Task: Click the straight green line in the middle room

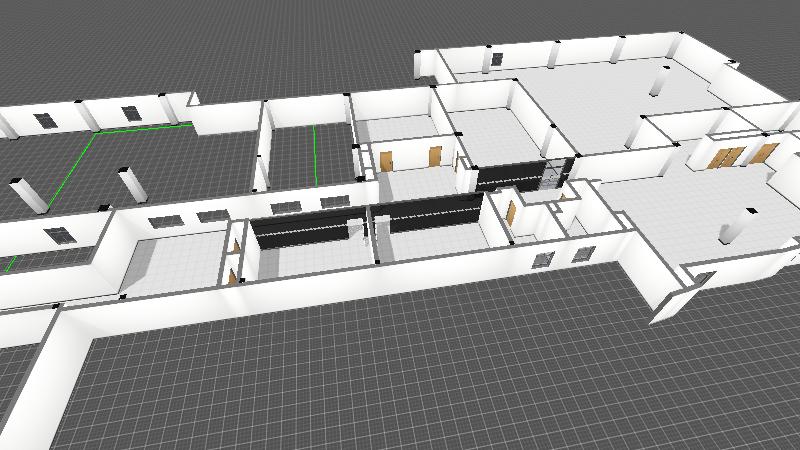Action: click(314, 155)
